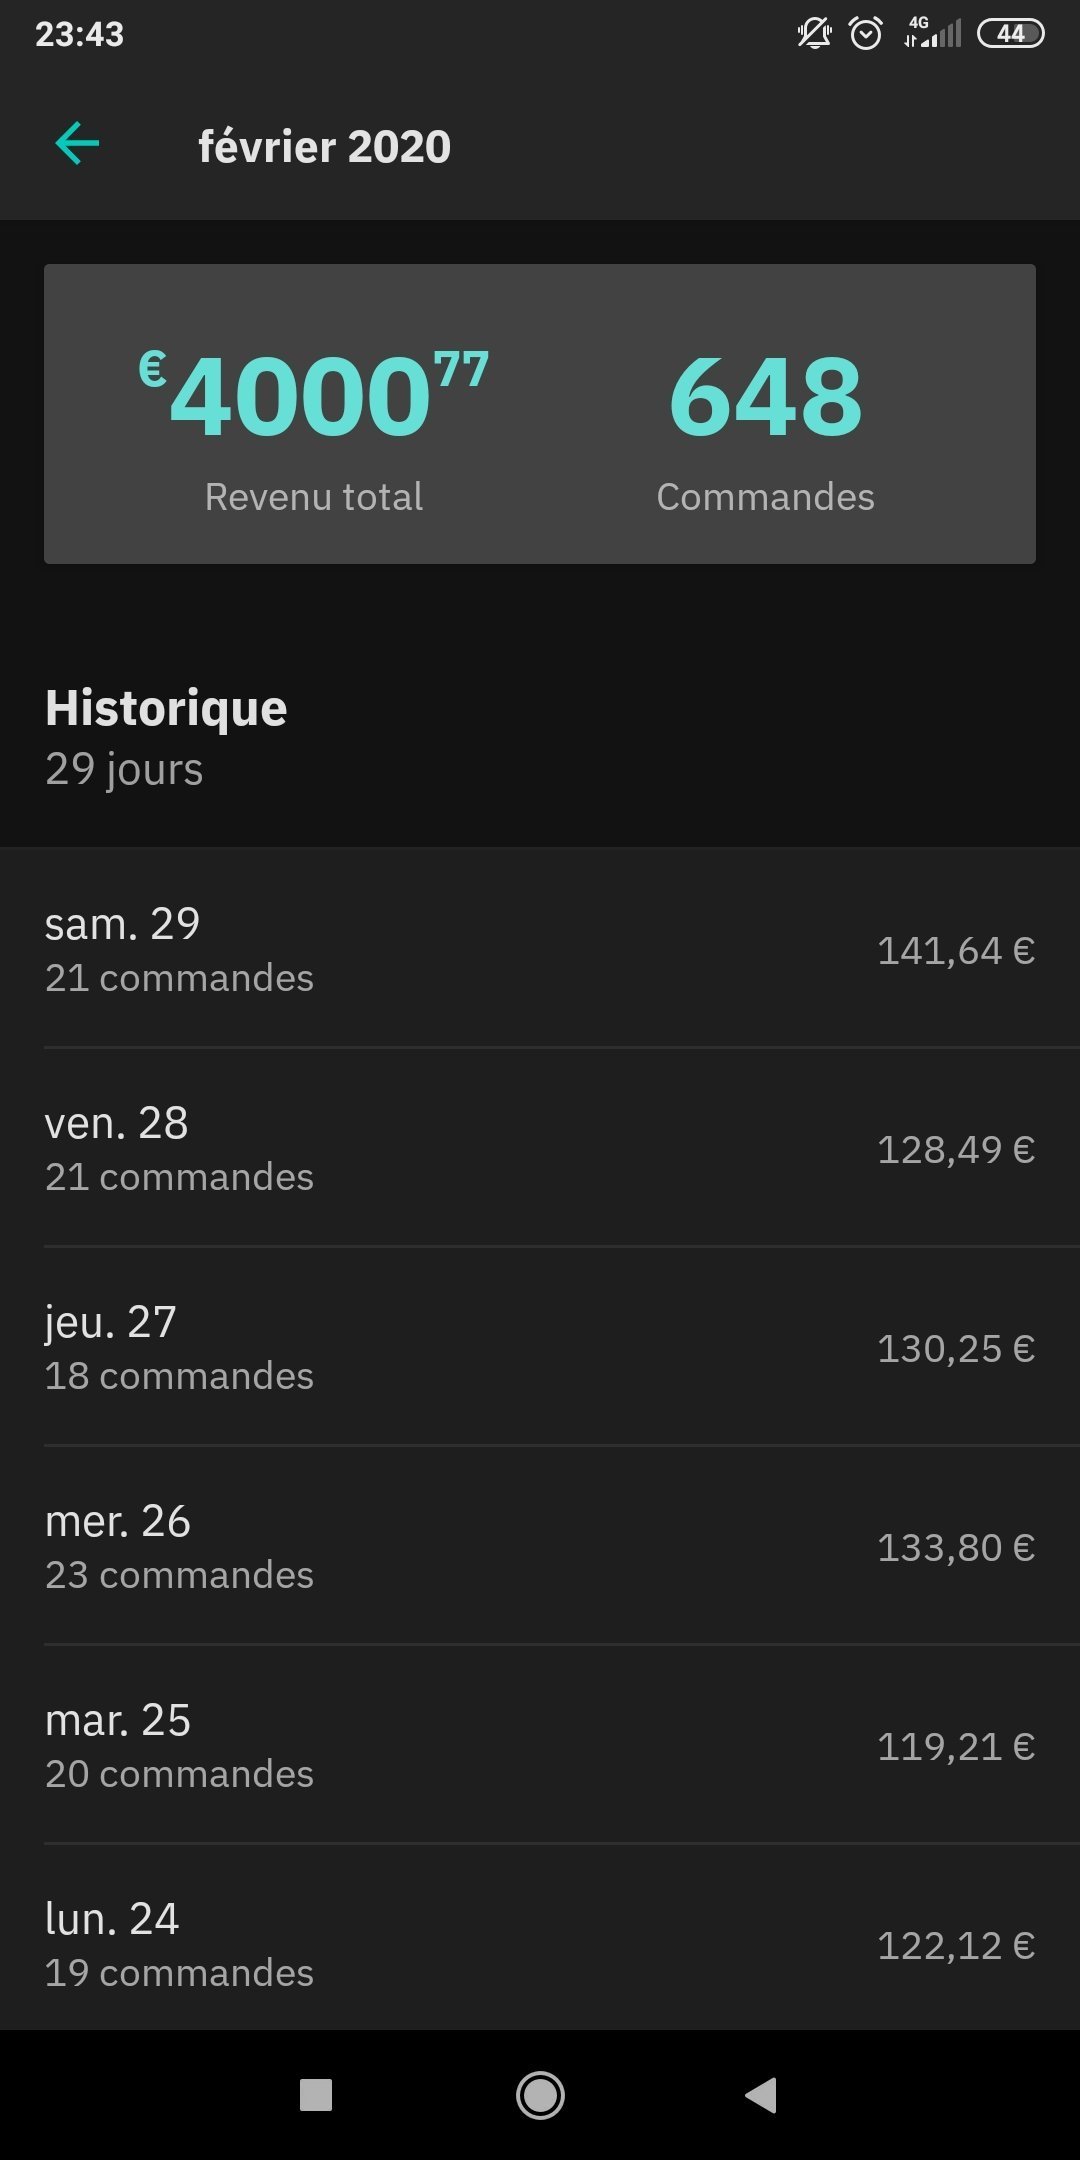Tap the 122,12 € amount
This screenshot has height=2160, width=1080.
[955, 1945]
